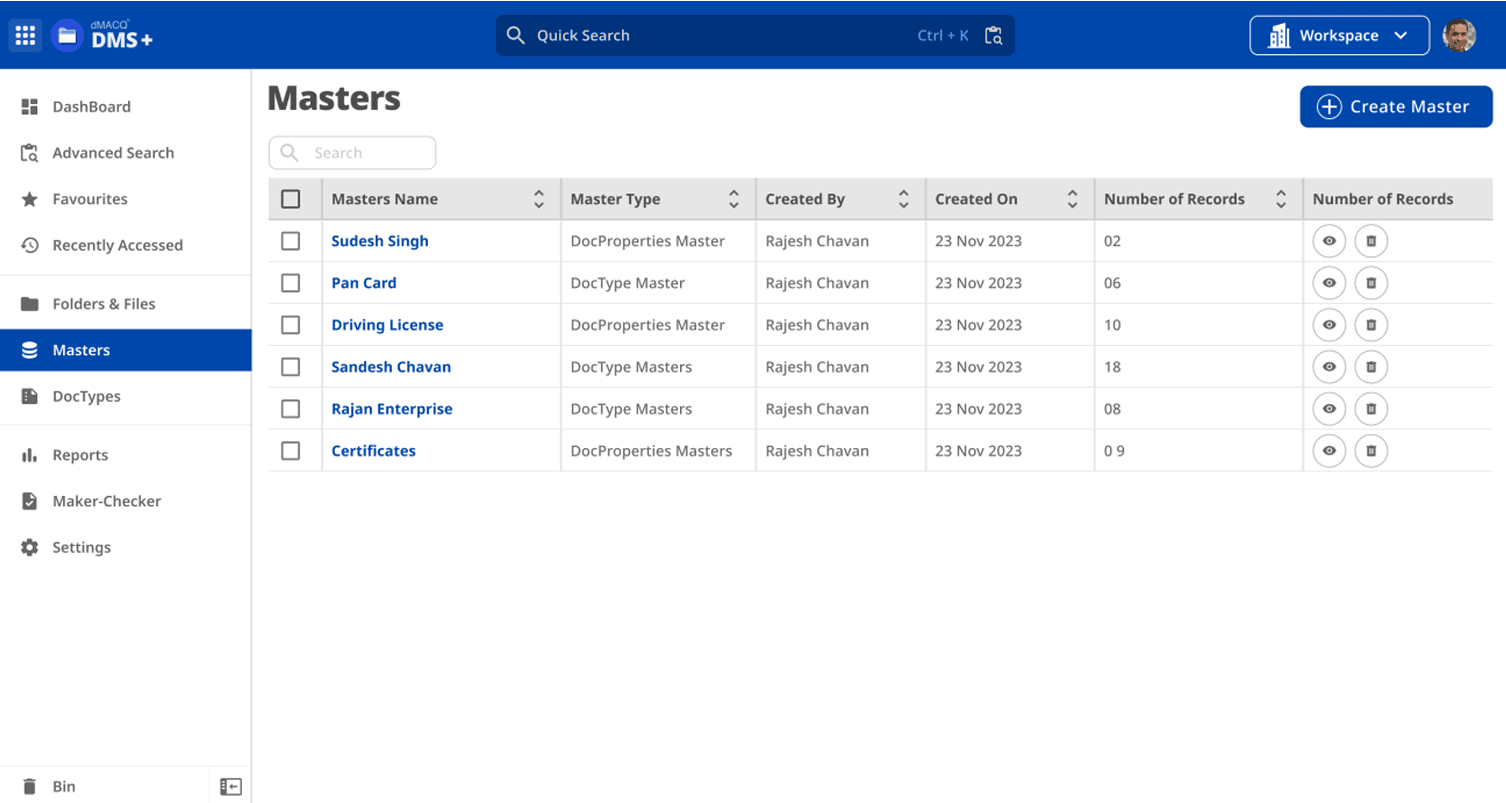
Task: Check the Pan Card row checkbox
Action: [291, 283]
